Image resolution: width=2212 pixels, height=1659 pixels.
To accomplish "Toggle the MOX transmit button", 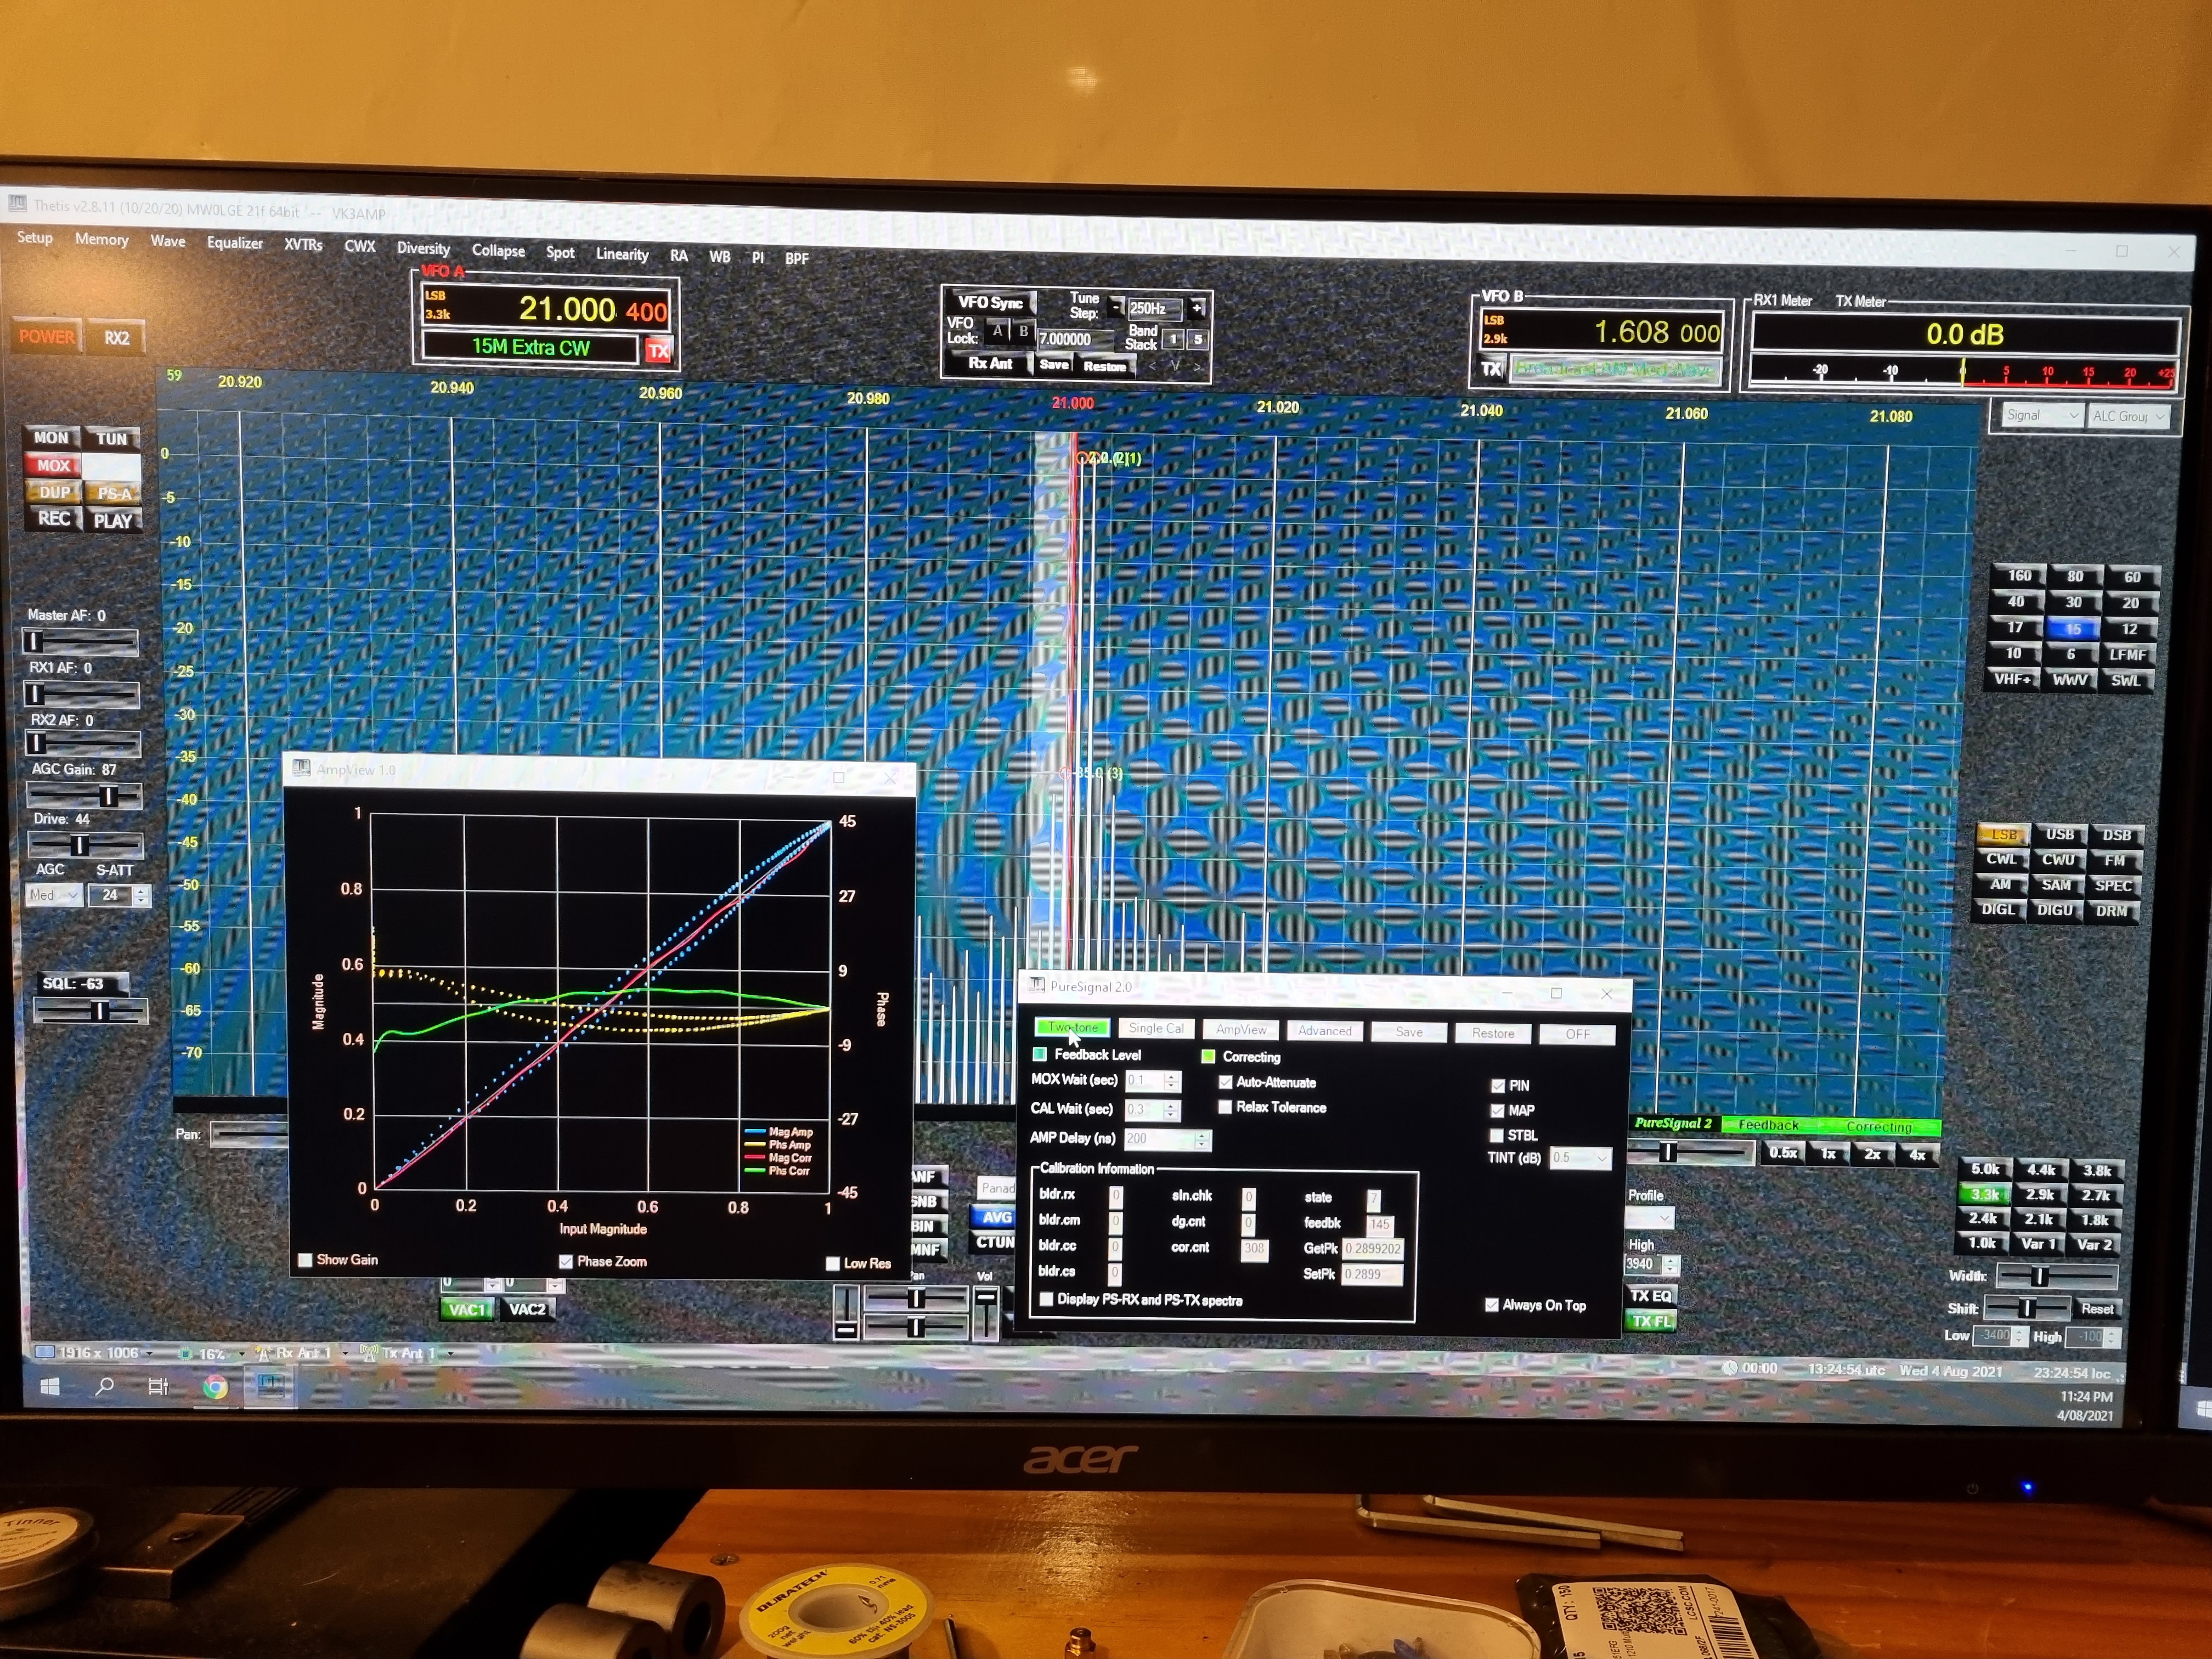I will [53, 465].
